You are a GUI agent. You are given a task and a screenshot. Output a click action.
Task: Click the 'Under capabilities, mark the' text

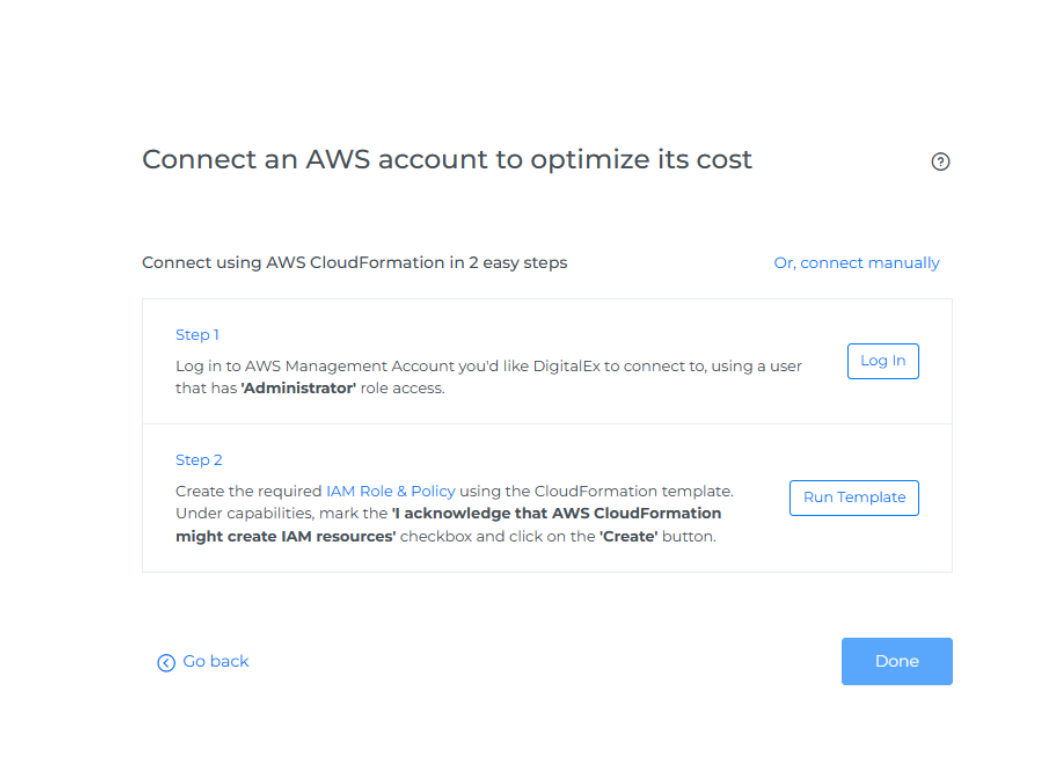pyautogui.click(x=281, y=513)
